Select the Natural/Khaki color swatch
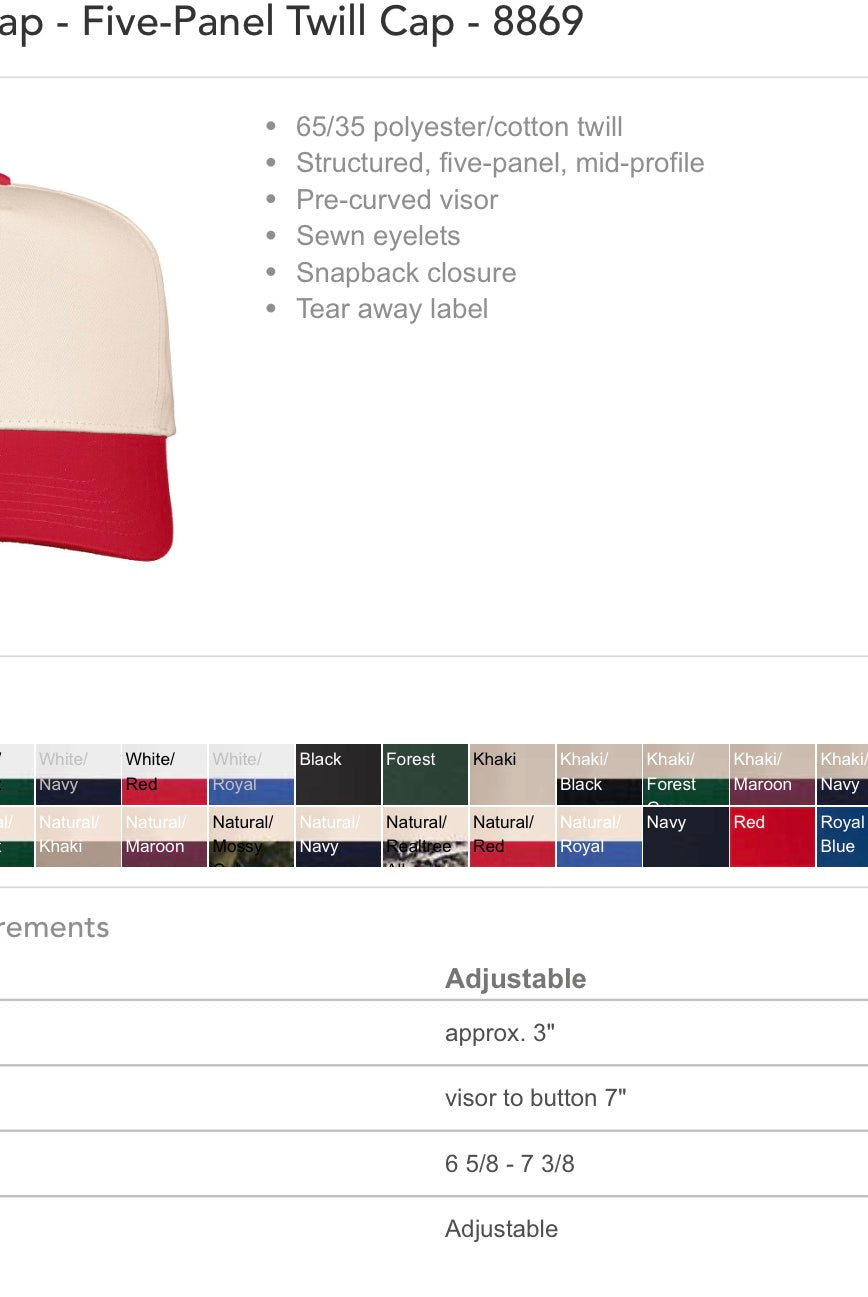The width and height of the screenshot is (868, 1297). pyautogui.click(x=77, y=836)
